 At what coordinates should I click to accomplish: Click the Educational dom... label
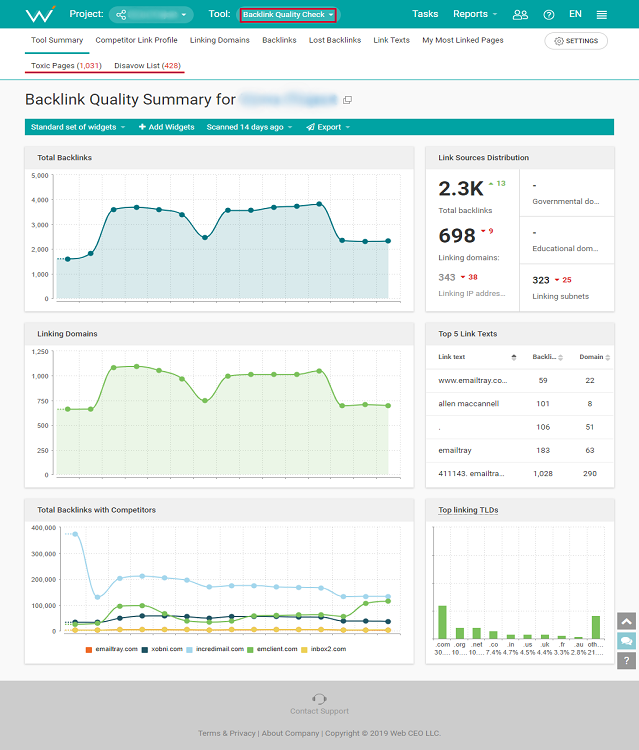click(x=565, y=249)
